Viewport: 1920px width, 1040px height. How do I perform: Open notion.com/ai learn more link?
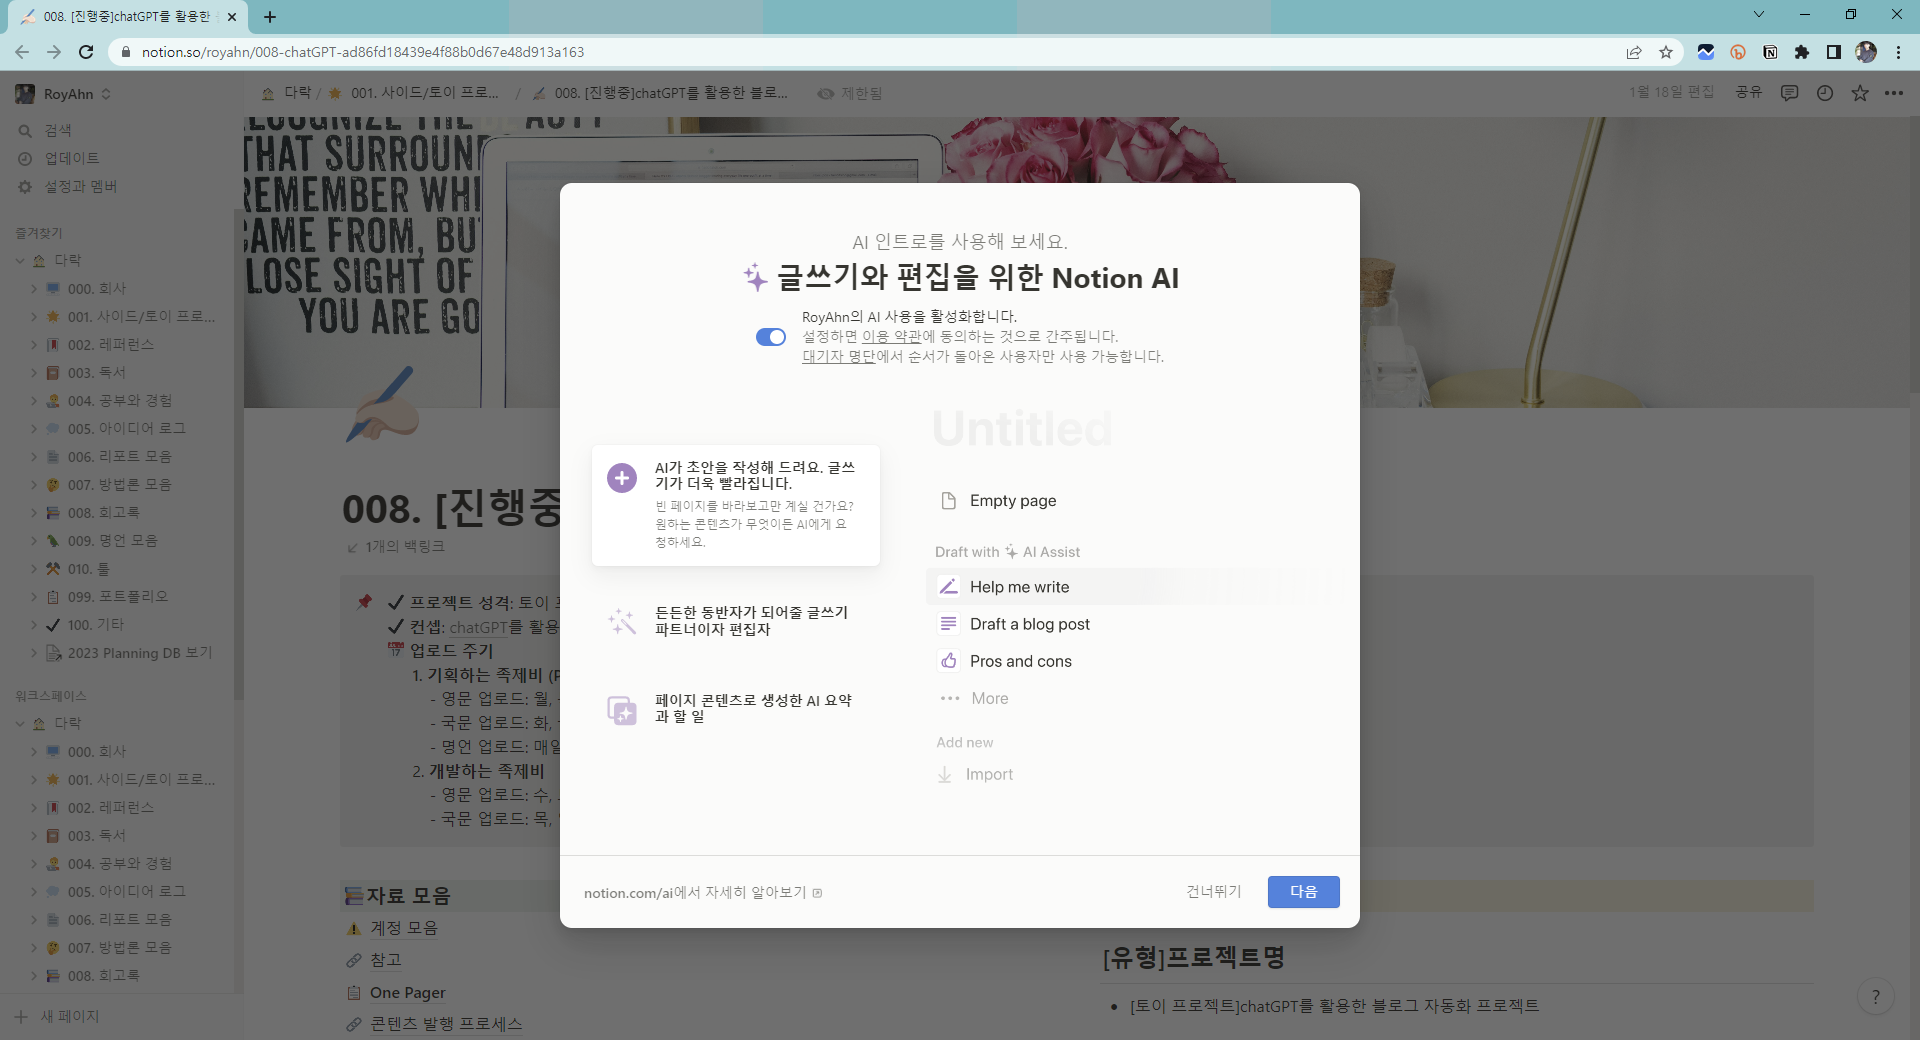(703, 893)
